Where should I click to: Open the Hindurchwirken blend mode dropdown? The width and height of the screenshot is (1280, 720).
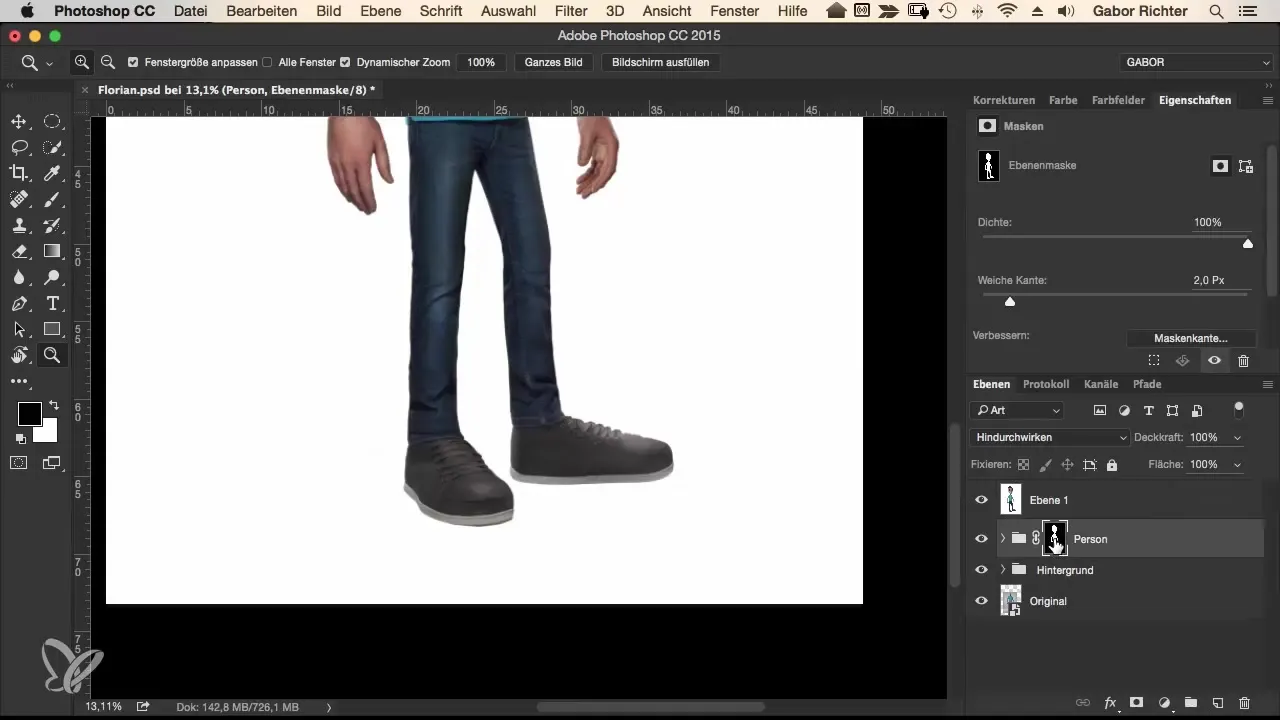coord(1050,438)
